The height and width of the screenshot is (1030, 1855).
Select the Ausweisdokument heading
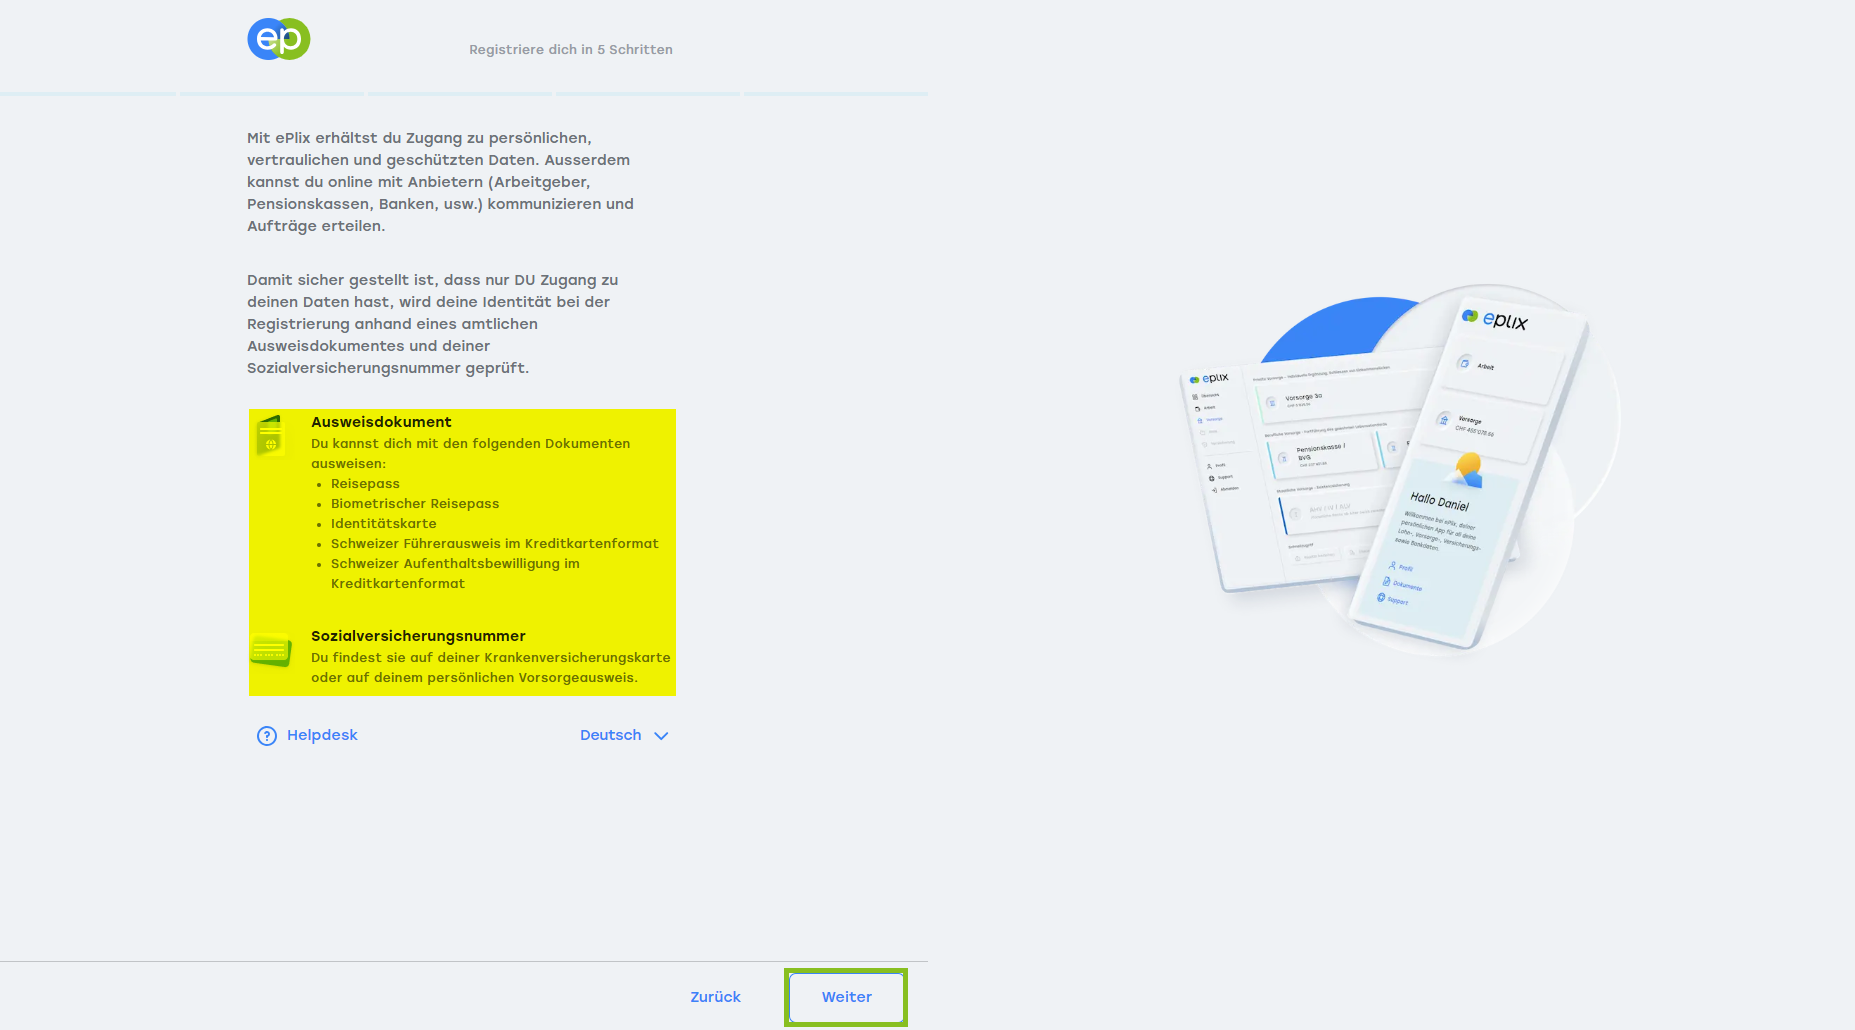(x=381, y=422)
